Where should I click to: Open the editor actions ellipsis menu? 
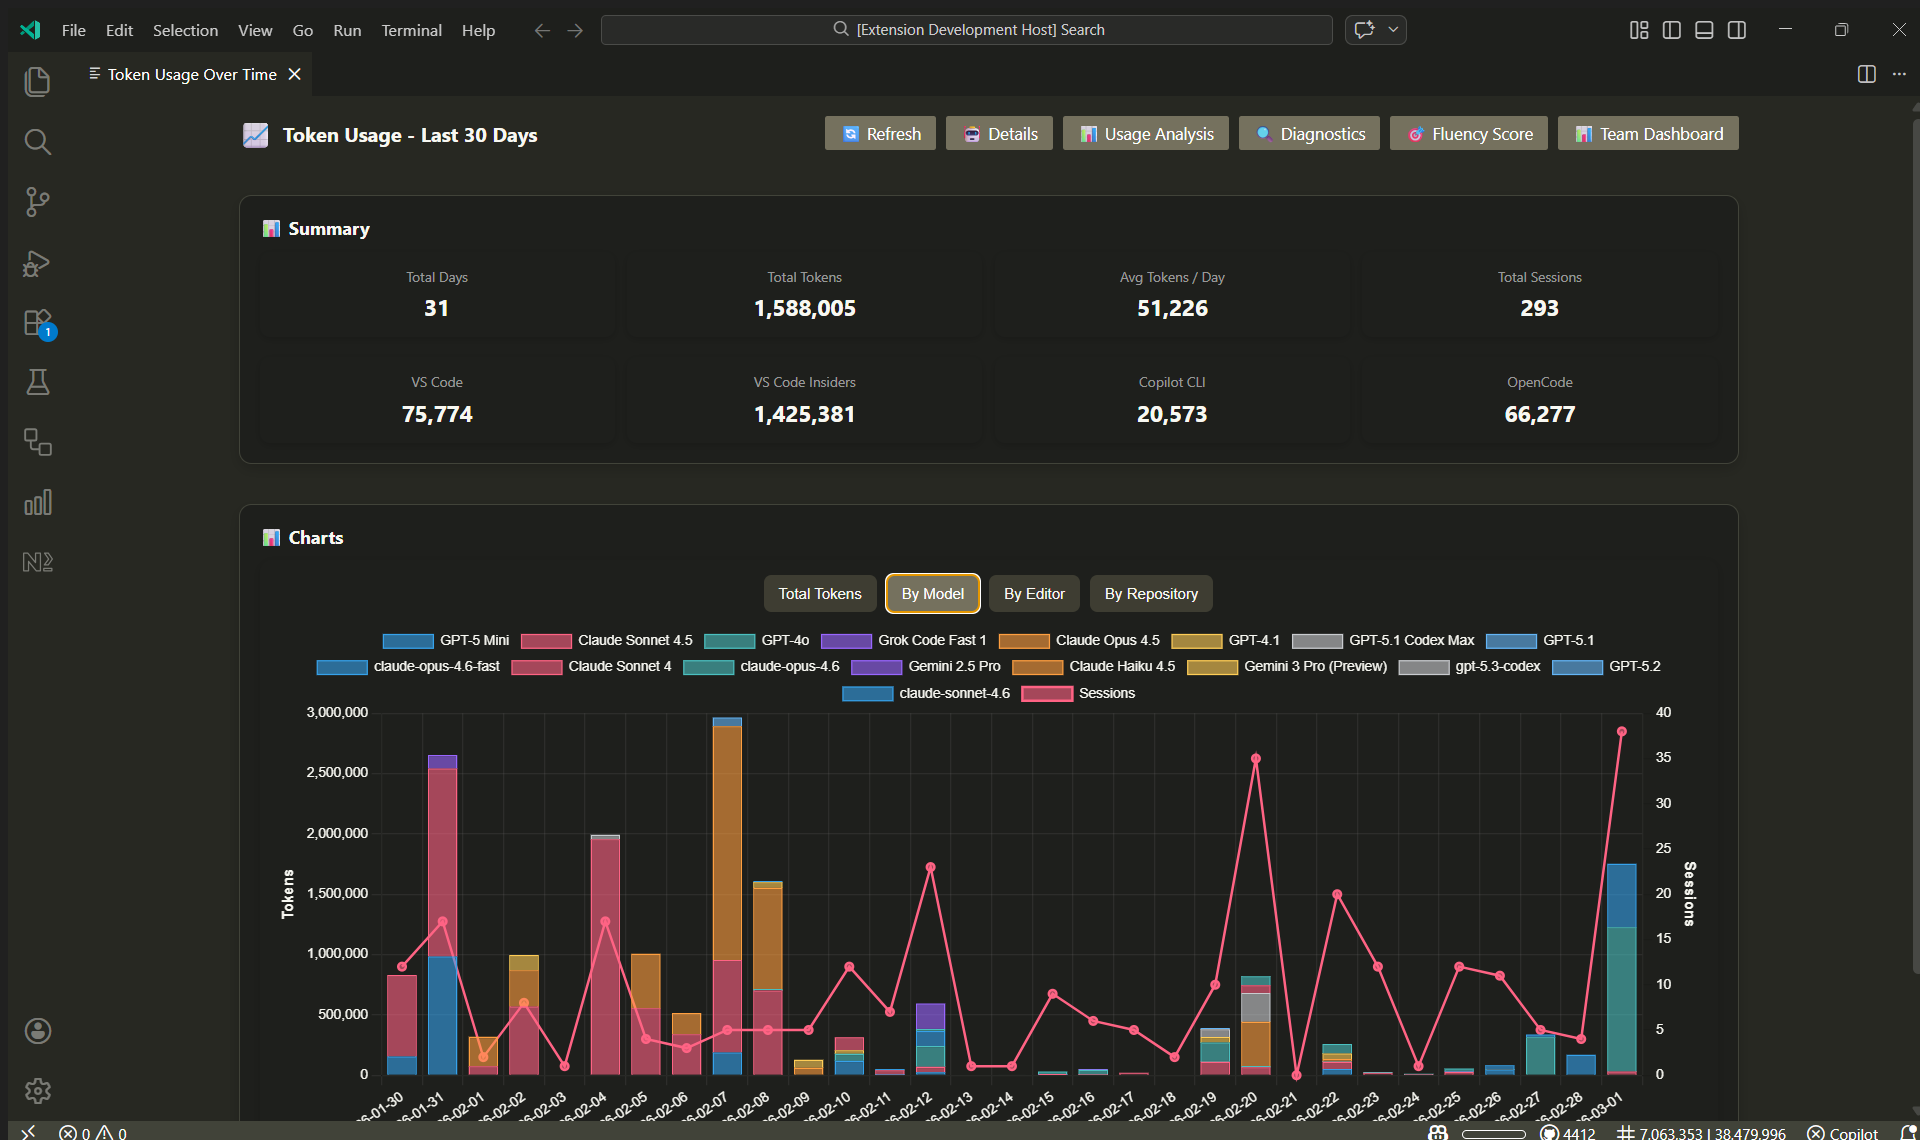tap(1901, 74)
